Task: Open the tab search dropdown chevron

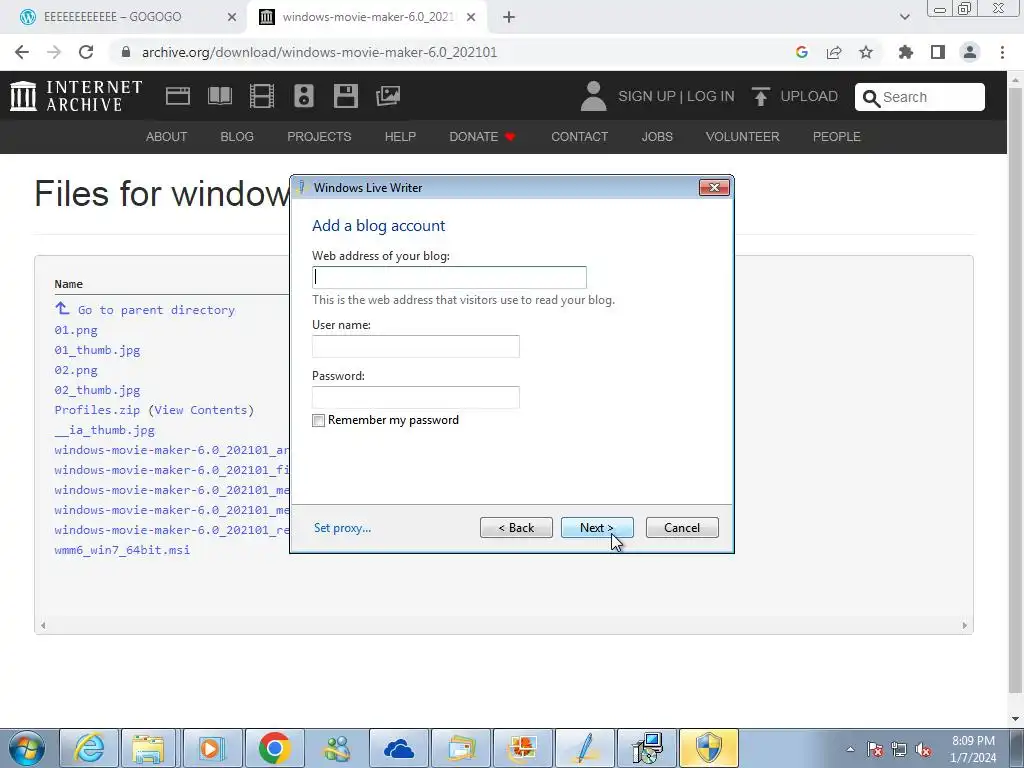Action: click(x=904, y=17)
